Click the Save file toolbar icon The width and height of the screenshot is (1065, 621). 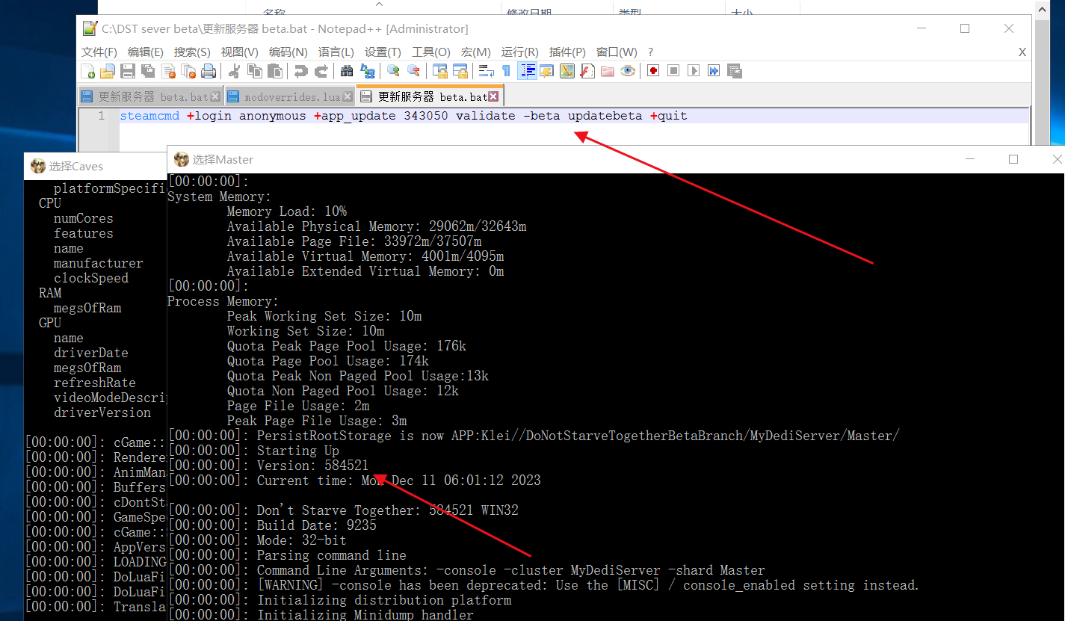(x=127, y=71)
